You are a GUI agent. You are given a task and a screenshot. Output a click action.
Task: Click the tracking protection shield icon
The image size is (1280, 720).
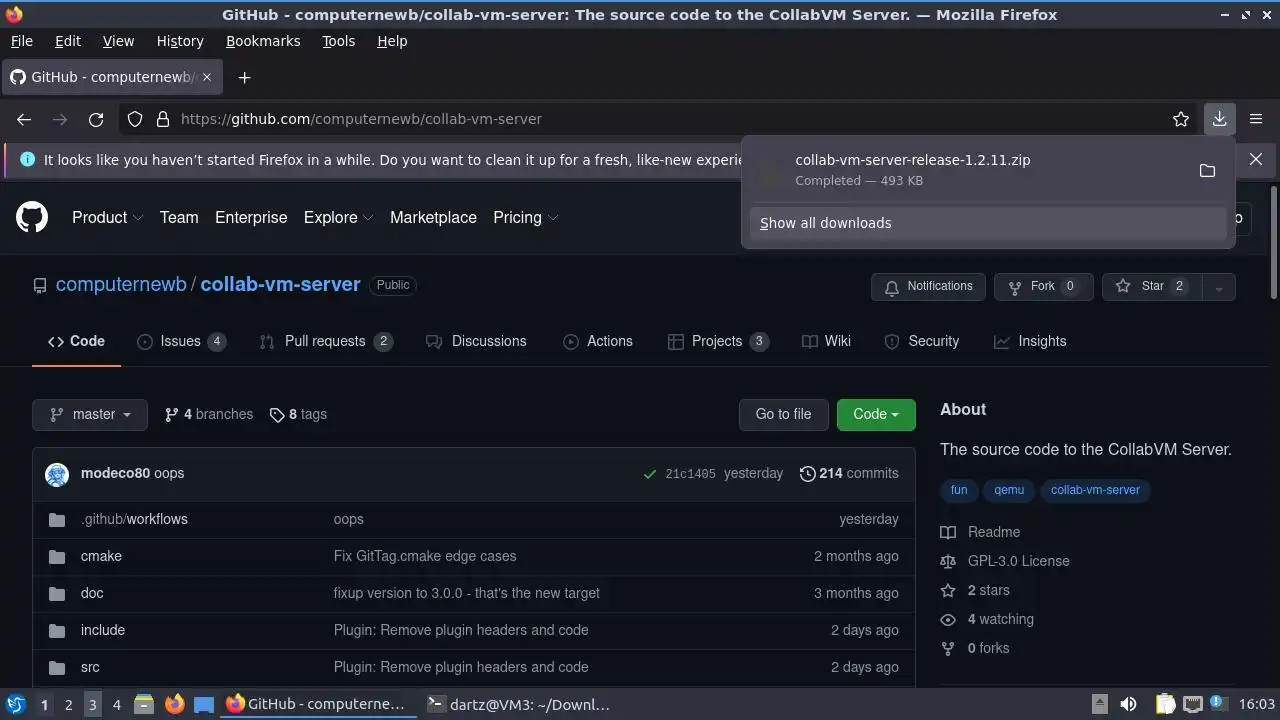tap(135, 119)
